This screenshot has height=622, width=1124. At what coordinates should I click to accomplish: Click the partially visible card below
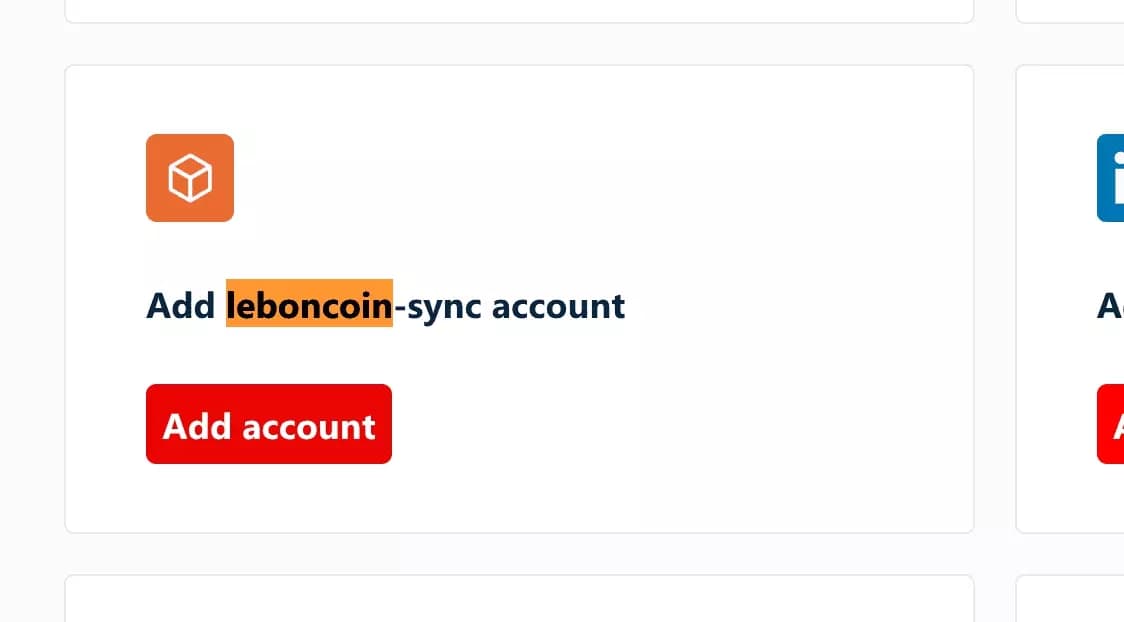(x=519, y=598)
